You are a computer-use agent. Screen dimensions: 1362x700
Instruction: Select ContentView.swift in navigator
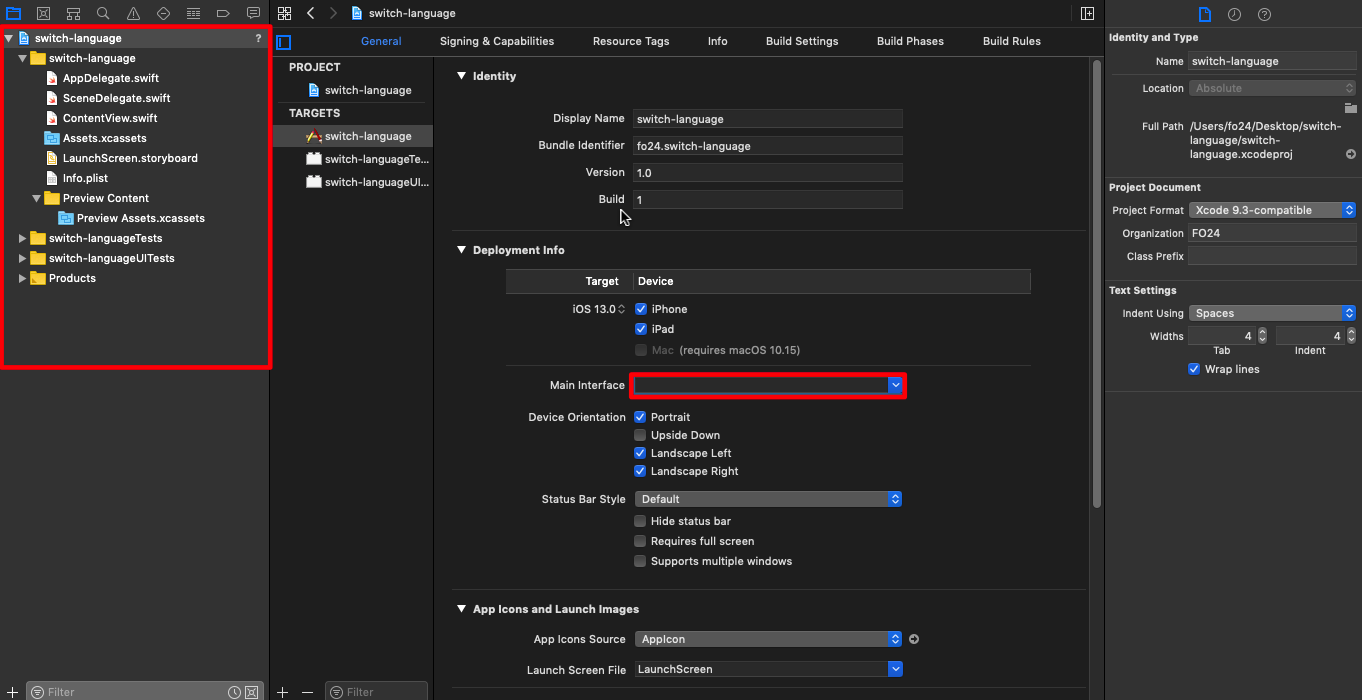coord(110,118)
